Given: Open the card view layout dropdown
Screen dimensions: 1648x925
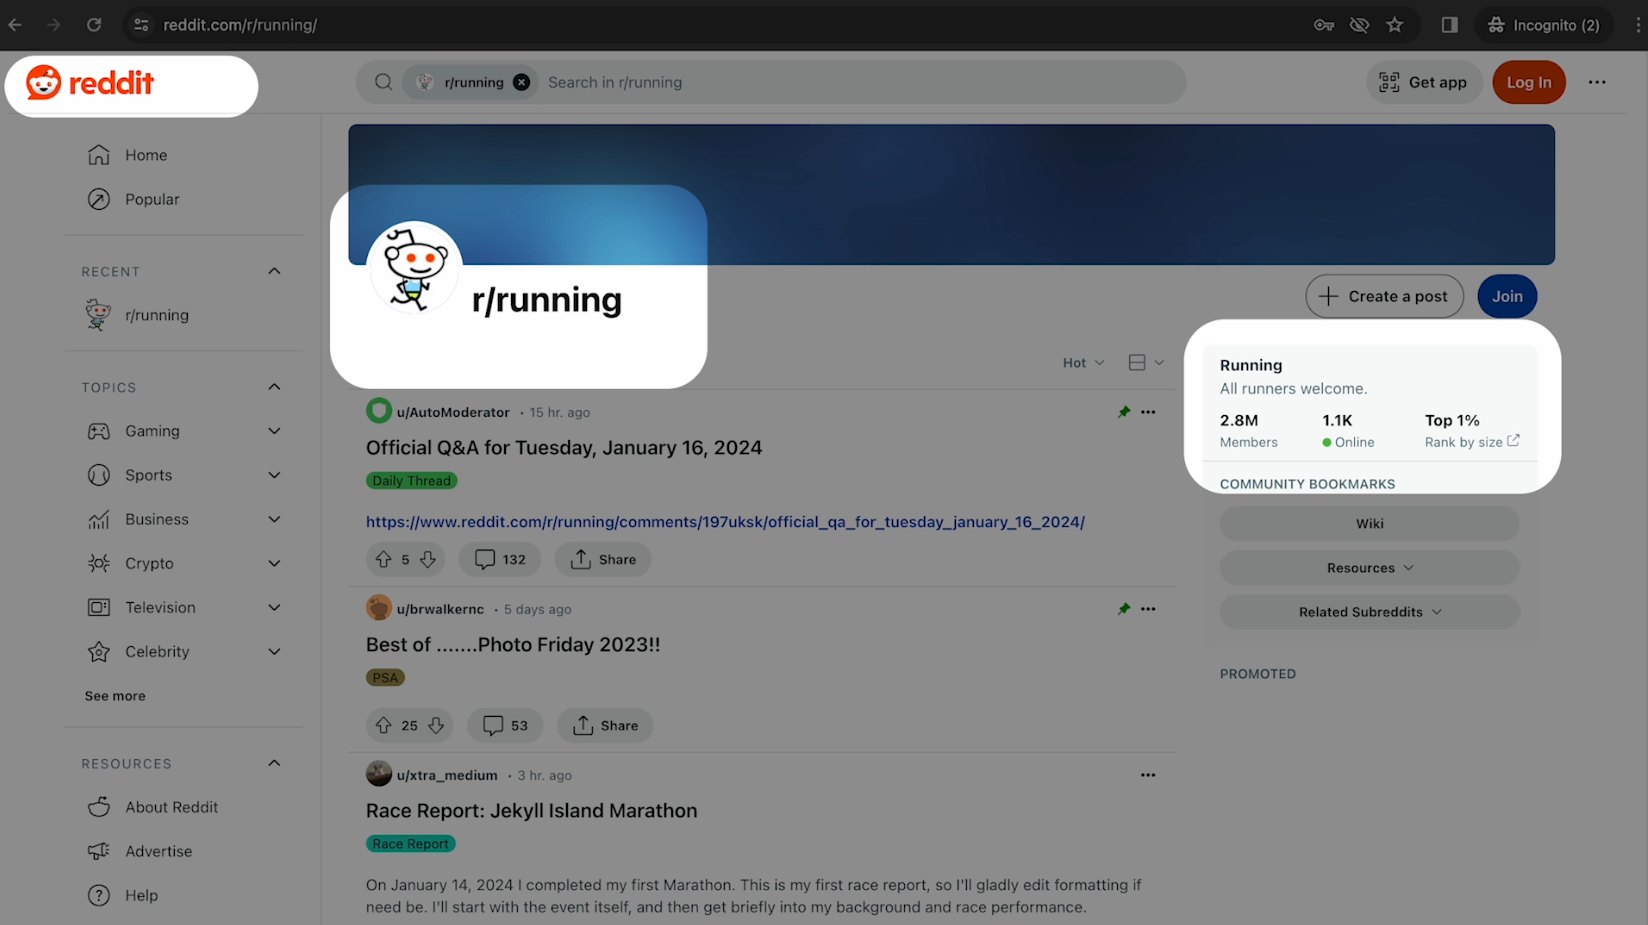Looking at the screenshot, I should 1146,363.
